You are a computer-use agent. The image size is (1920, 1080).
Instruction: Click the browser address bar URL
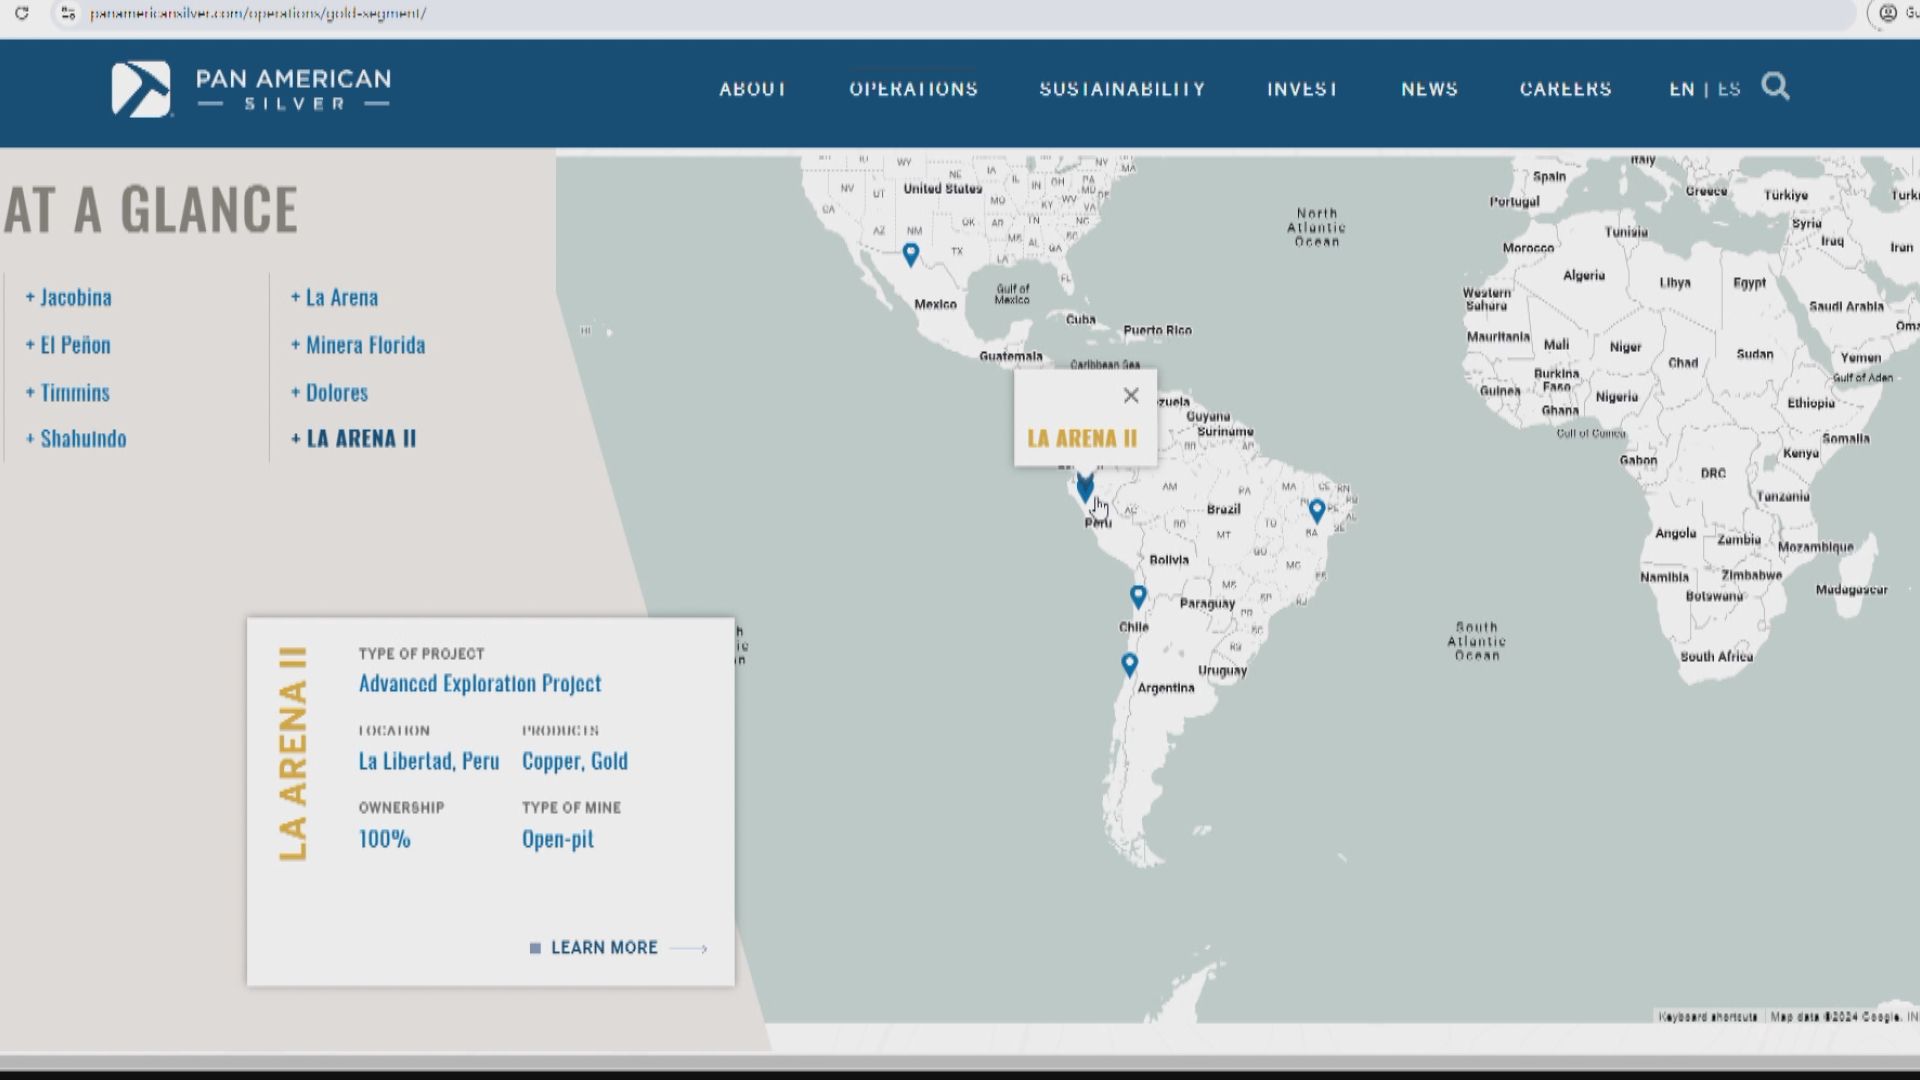coord(258,13)
